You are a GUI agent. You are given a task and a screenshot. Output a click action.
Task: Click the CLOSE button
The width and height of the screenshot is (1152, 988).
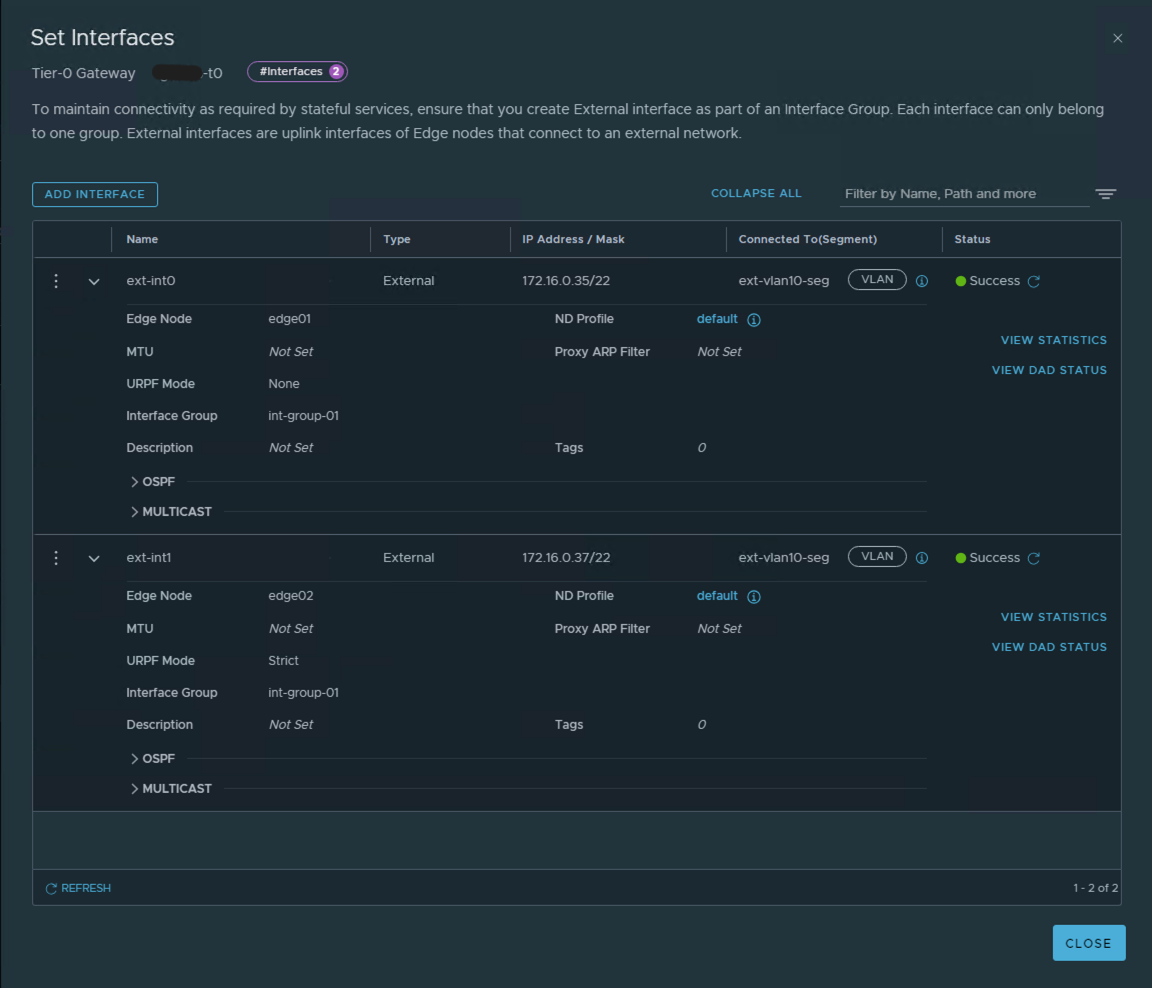click(1089, 943)
